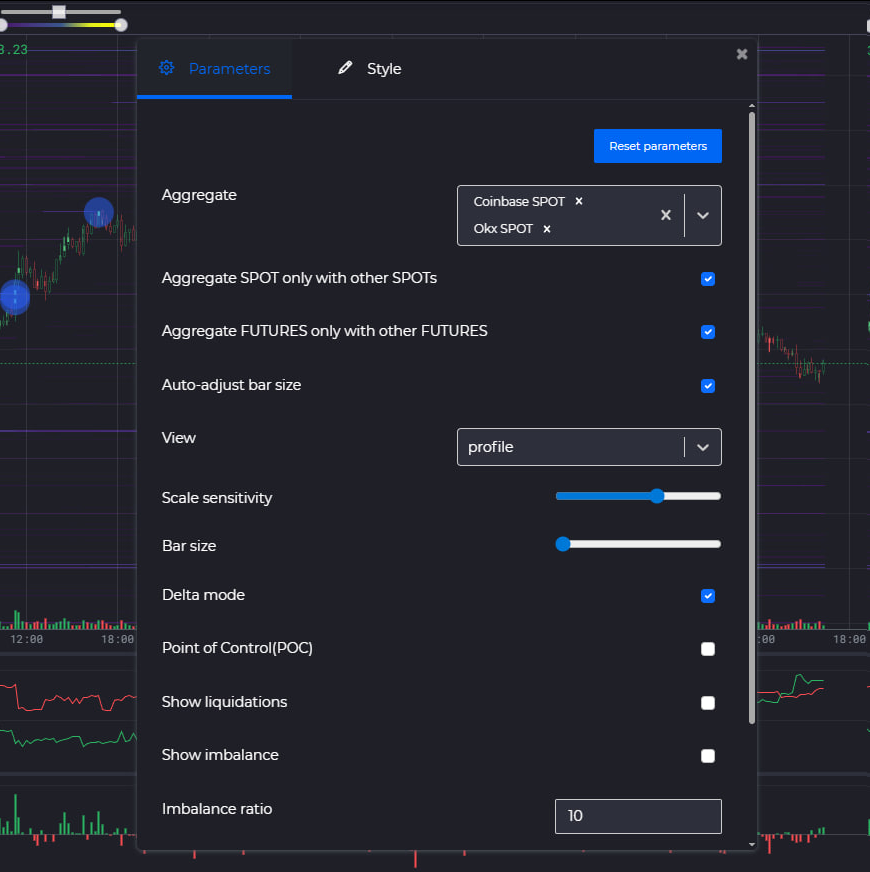Expand the Aggregate dropdown arrow

coord(703,215)
